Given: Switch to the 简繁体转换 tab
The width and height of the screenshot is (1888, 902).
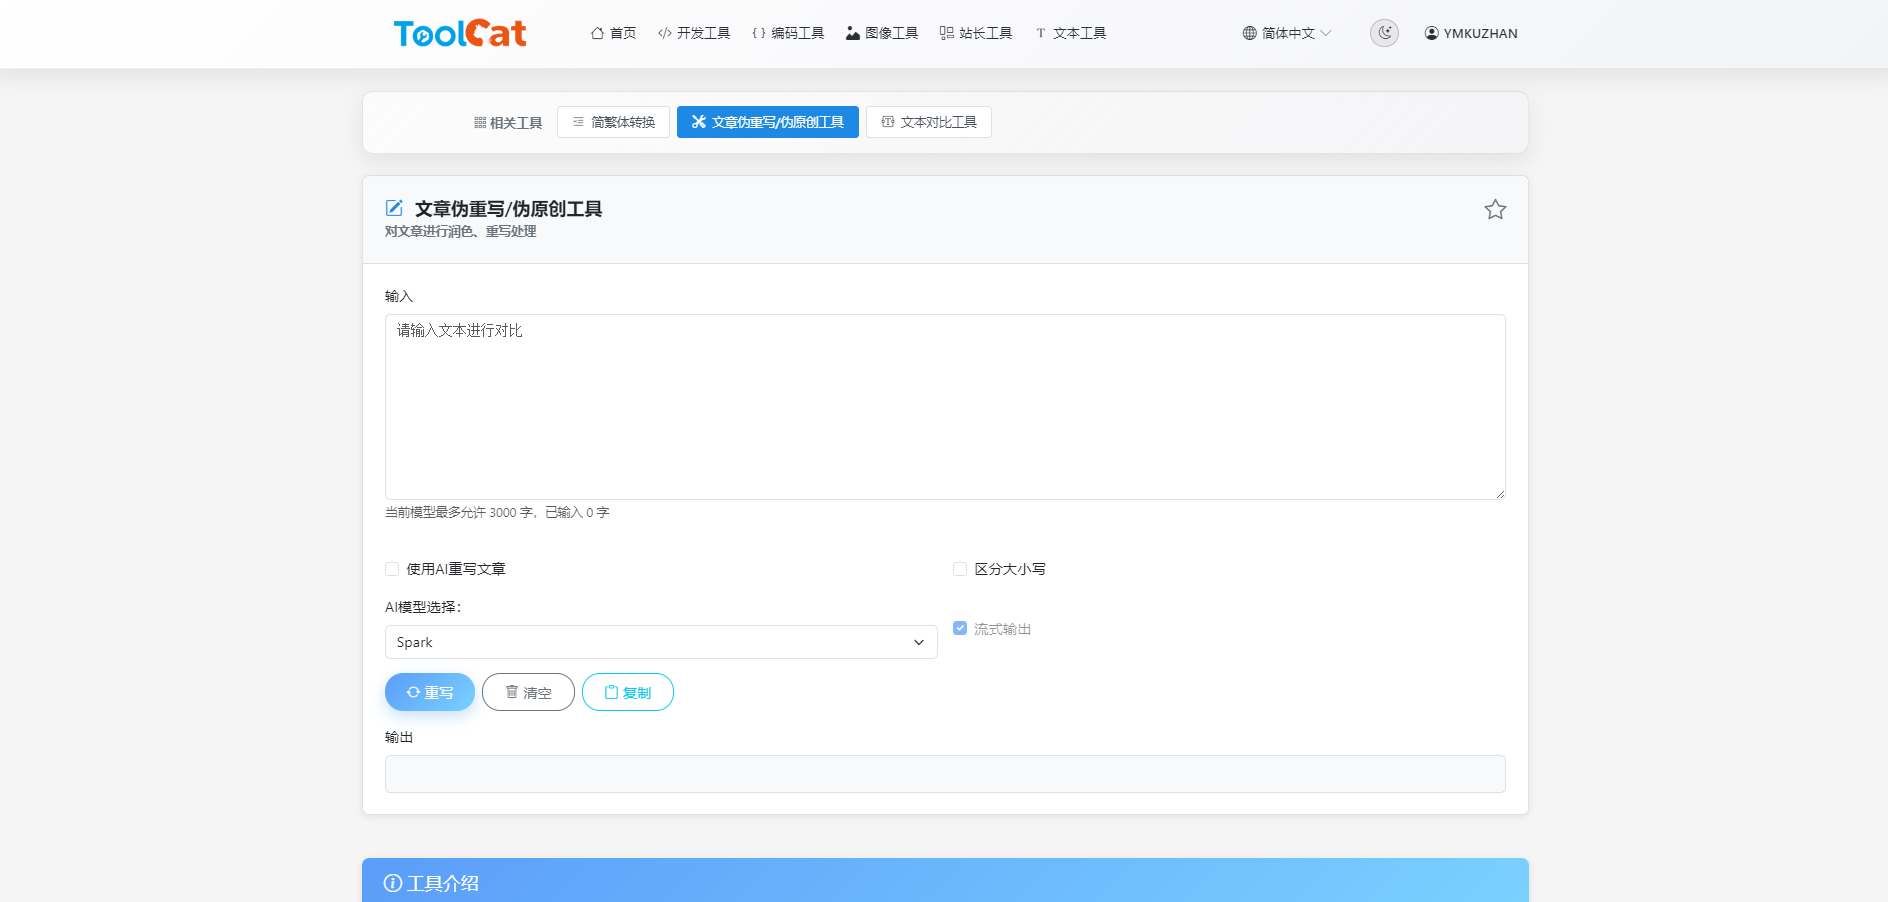Looking at the screenshot, I should point(613,122).
